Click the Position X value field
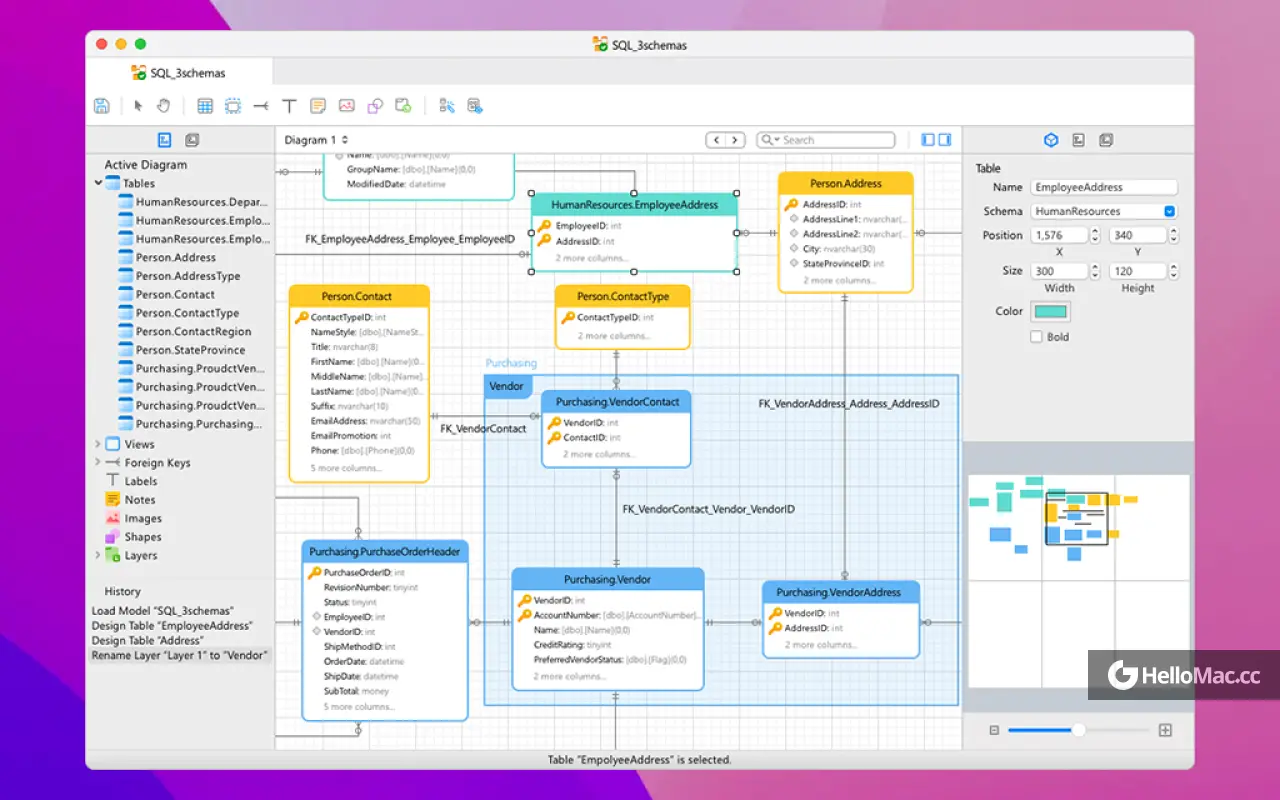This screenshot has height=800, width=1280. (x=1060, y=235)
